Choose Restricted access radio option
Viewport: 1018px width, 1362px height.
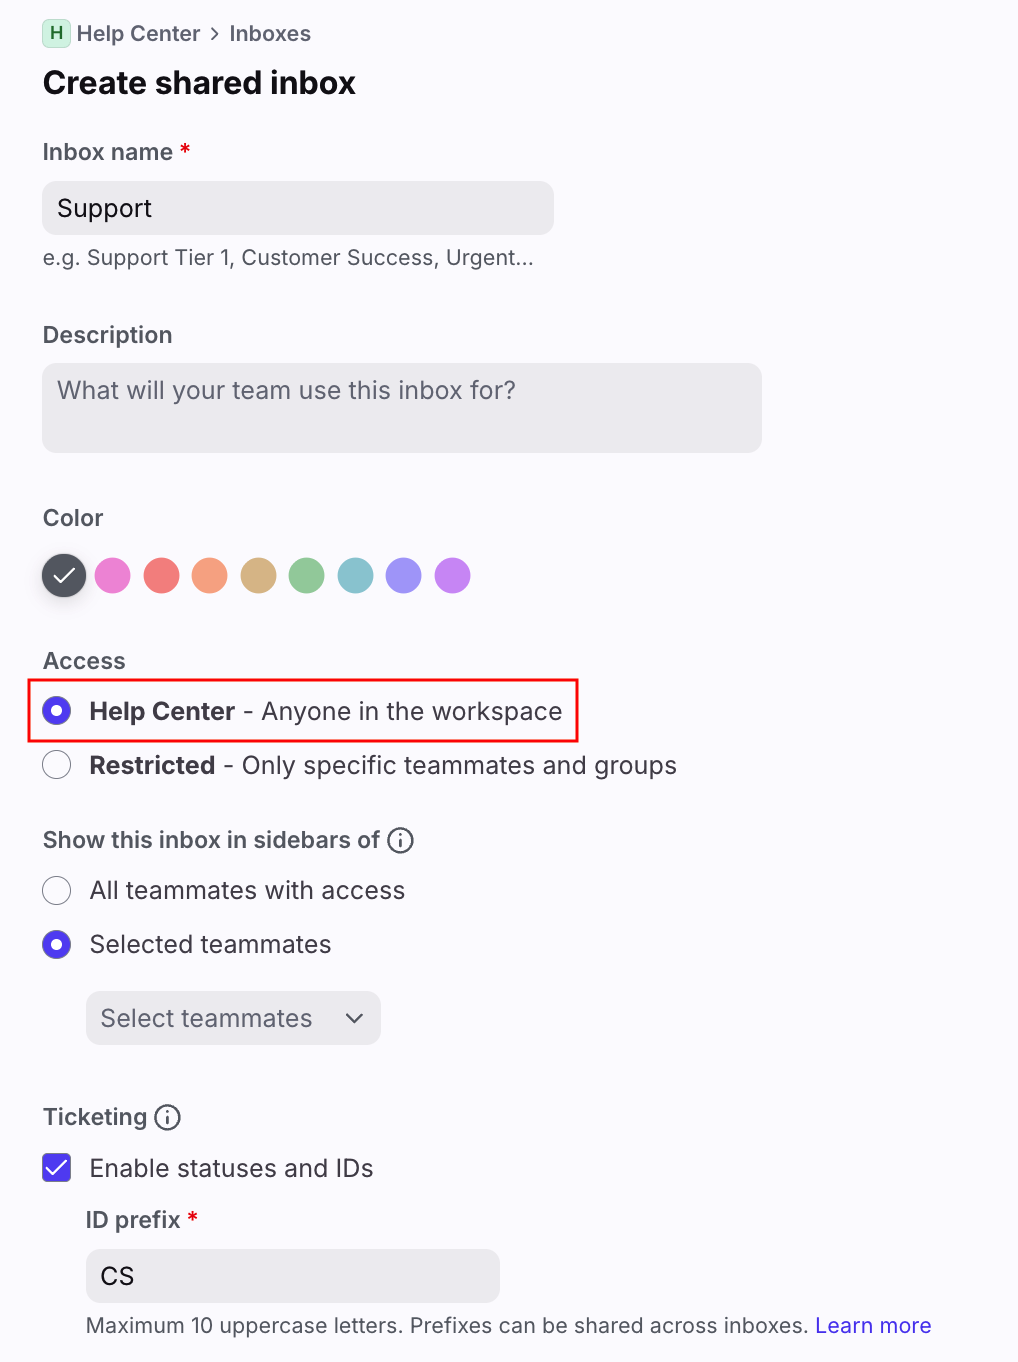pyautogui.click(x=57, y=765)
